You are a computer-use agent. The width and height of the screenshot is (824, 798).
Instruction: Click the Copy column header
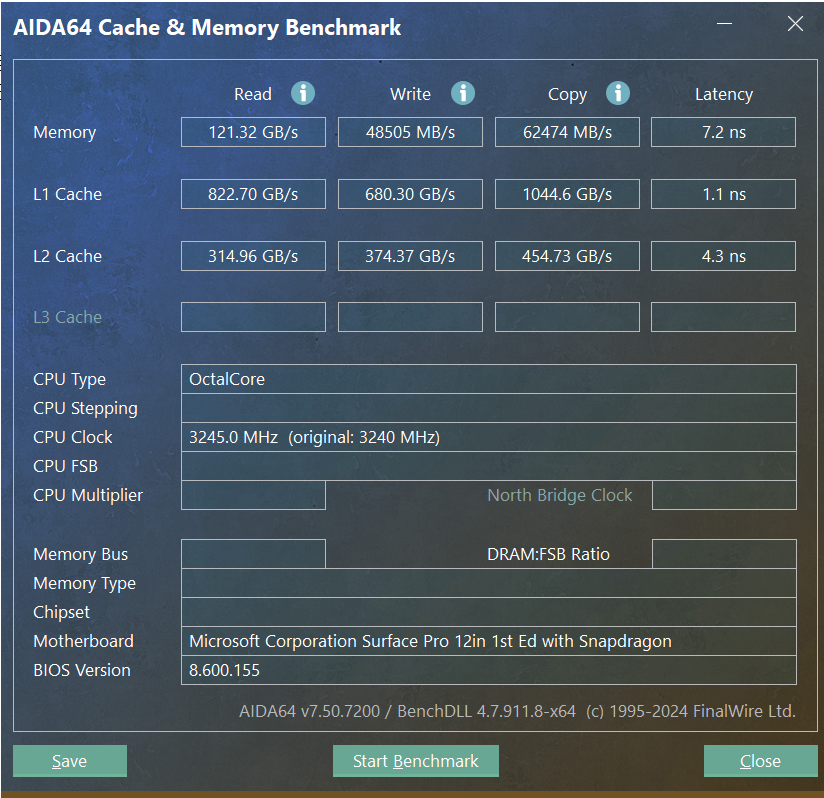tap(567, 95)
